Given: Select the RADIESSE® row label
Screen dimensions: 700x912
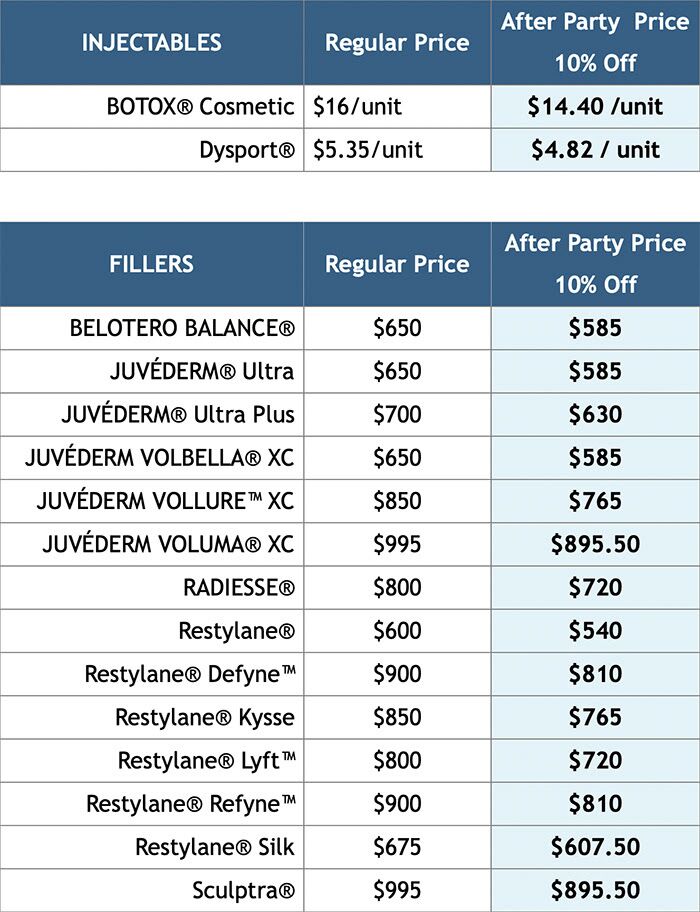Looking at the screenshot, I should click(239, 587).
